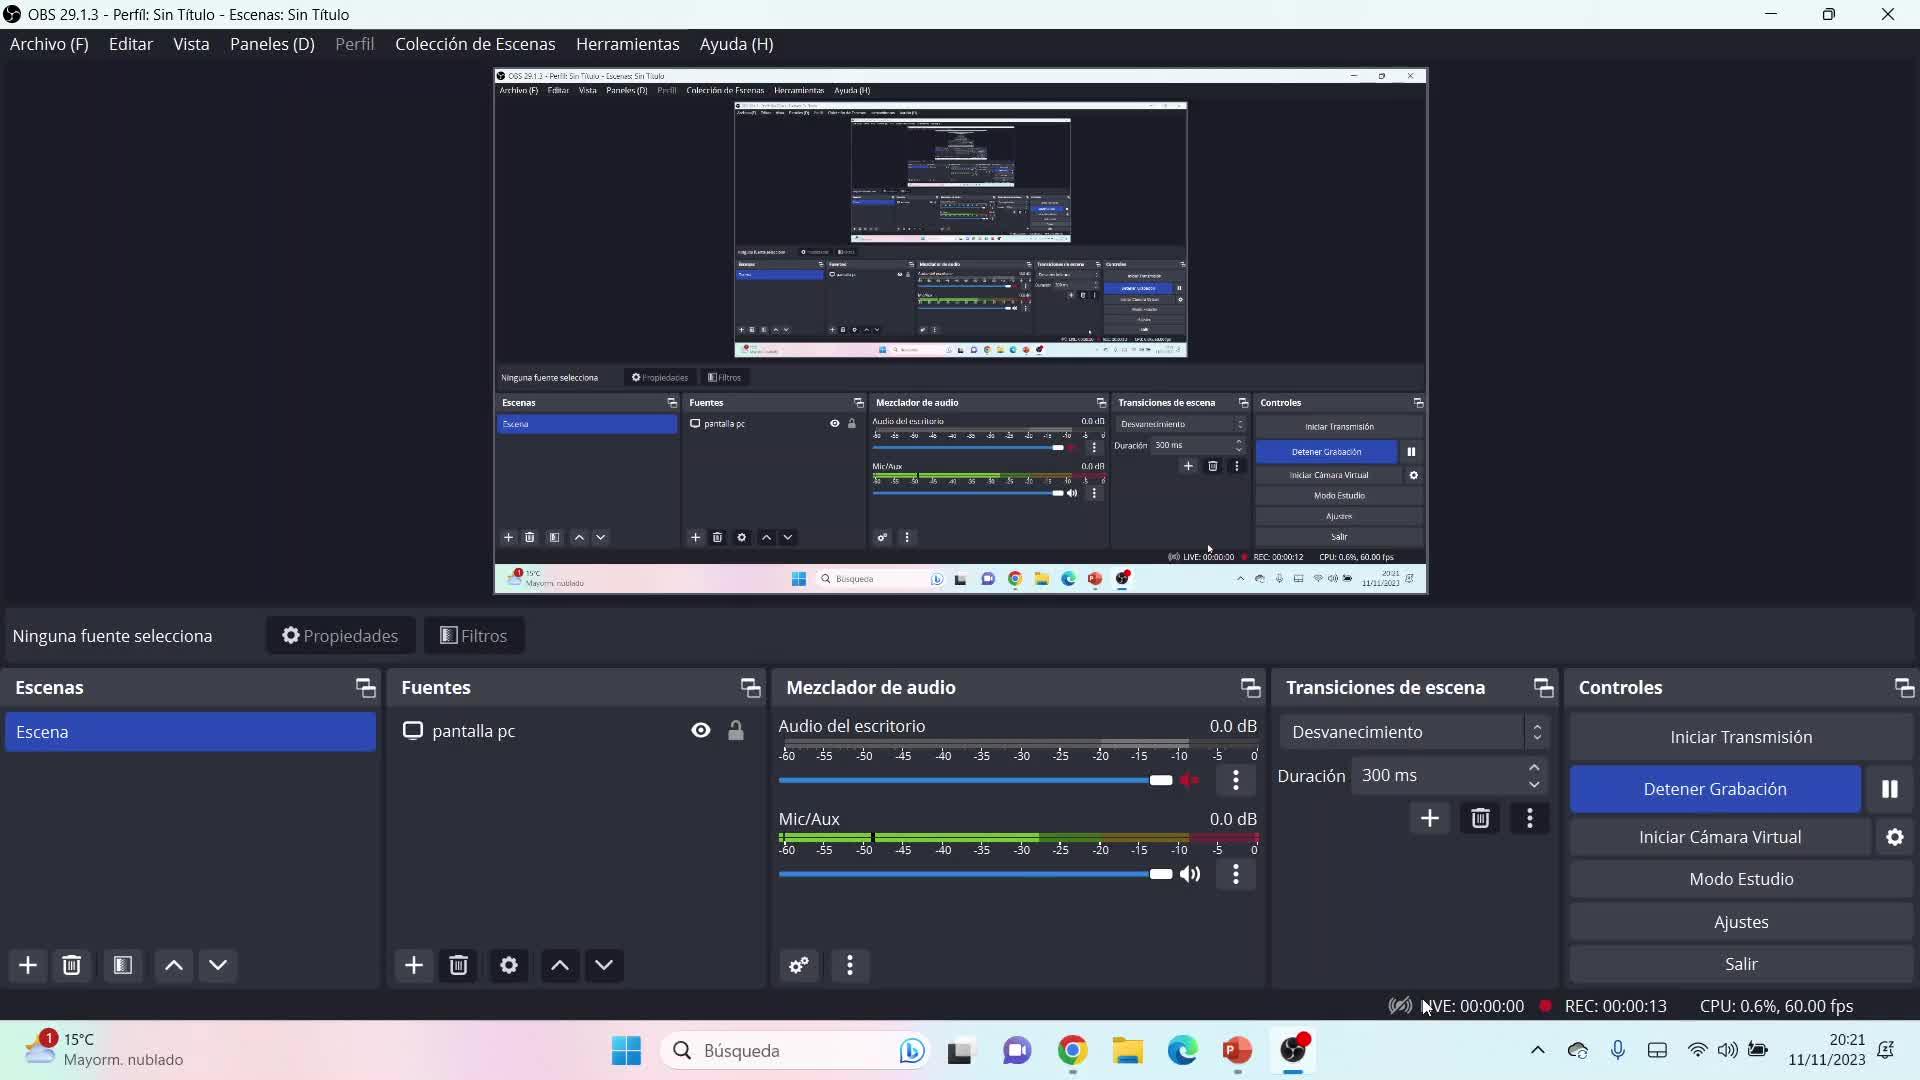Open advanced audio properties gears icon

point(798,965)
